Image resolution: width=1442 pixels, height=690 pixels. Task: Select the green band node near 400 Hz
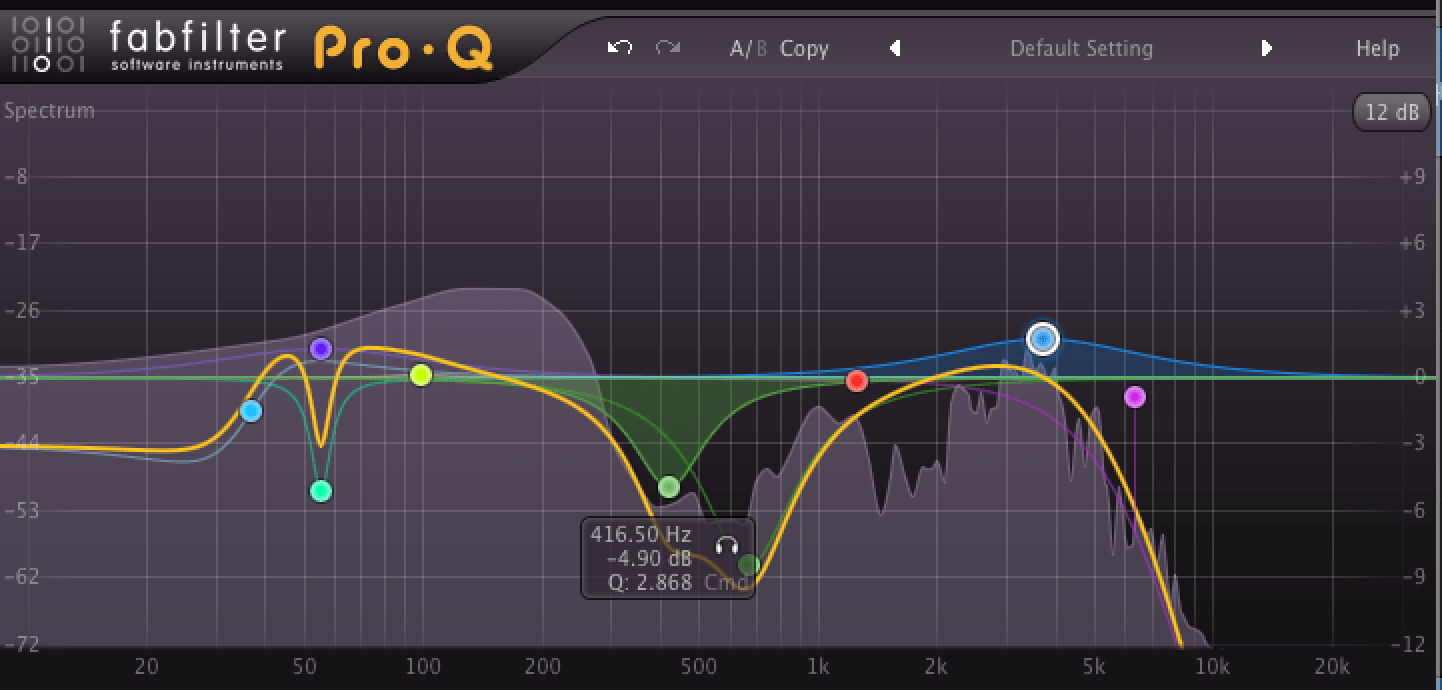click(x=668, y=487)
